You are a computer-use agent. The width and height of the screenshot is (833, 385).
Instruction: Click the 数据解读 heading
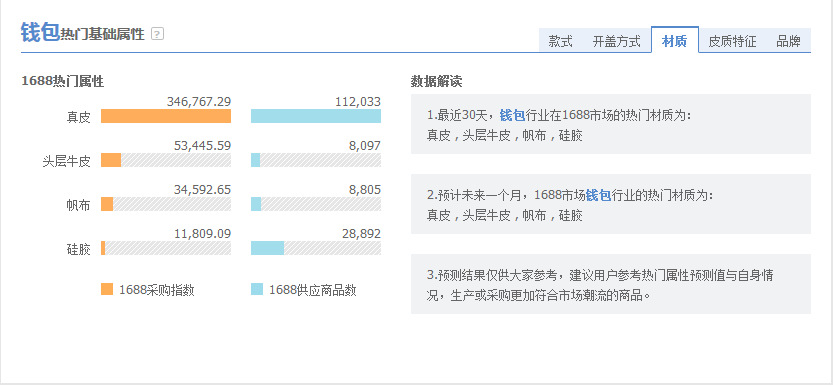436,81
